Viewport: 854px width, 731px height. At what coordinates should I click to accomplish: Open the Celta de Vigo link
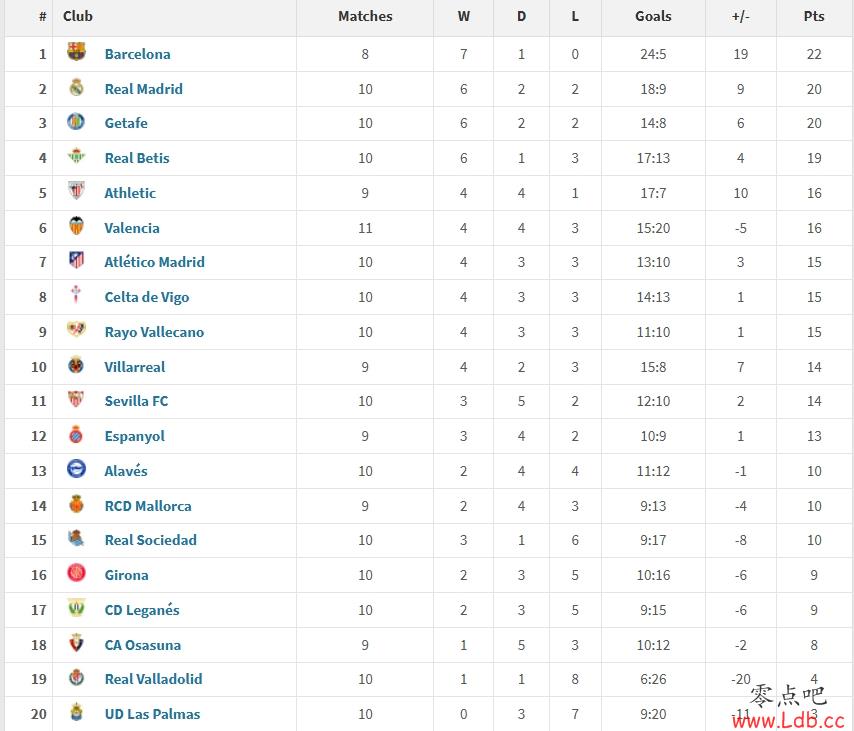point(147,297)
